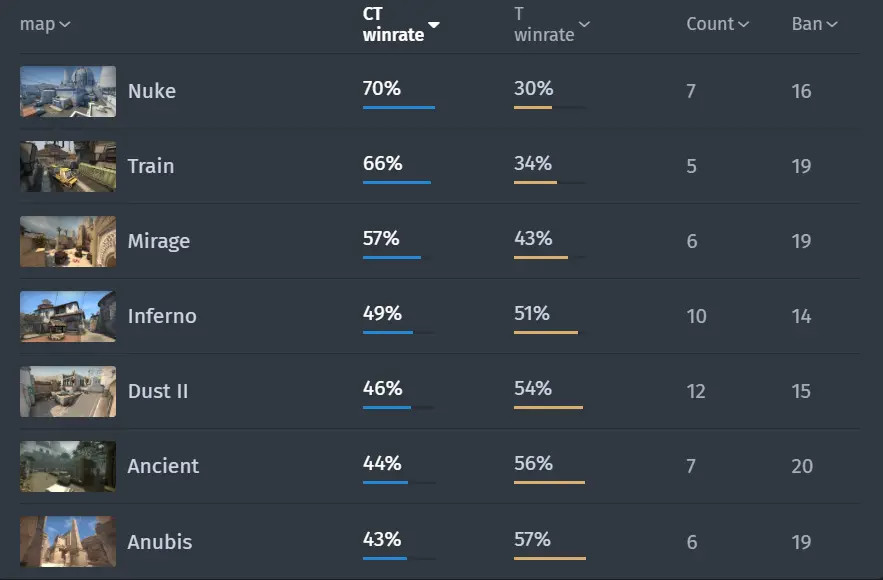Open the Anubis map thumbnail
Viewport: 883px width, 580px height.
tap(68, 542)
